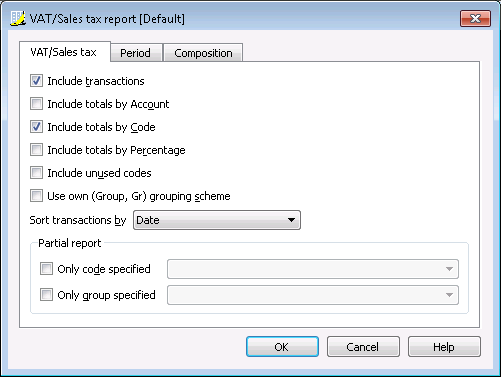Select the VAT/Sales tax tab
This screenshot has width=501, height=377.
pos(64,52)
